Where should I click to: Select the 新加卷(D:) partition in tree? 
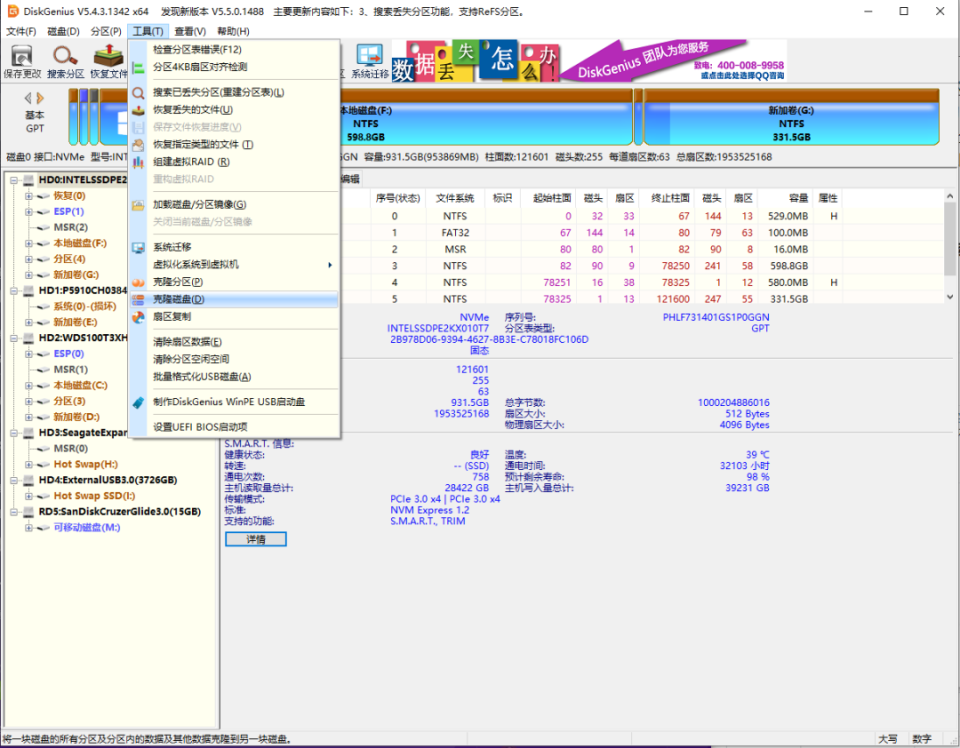coord(77,417)
